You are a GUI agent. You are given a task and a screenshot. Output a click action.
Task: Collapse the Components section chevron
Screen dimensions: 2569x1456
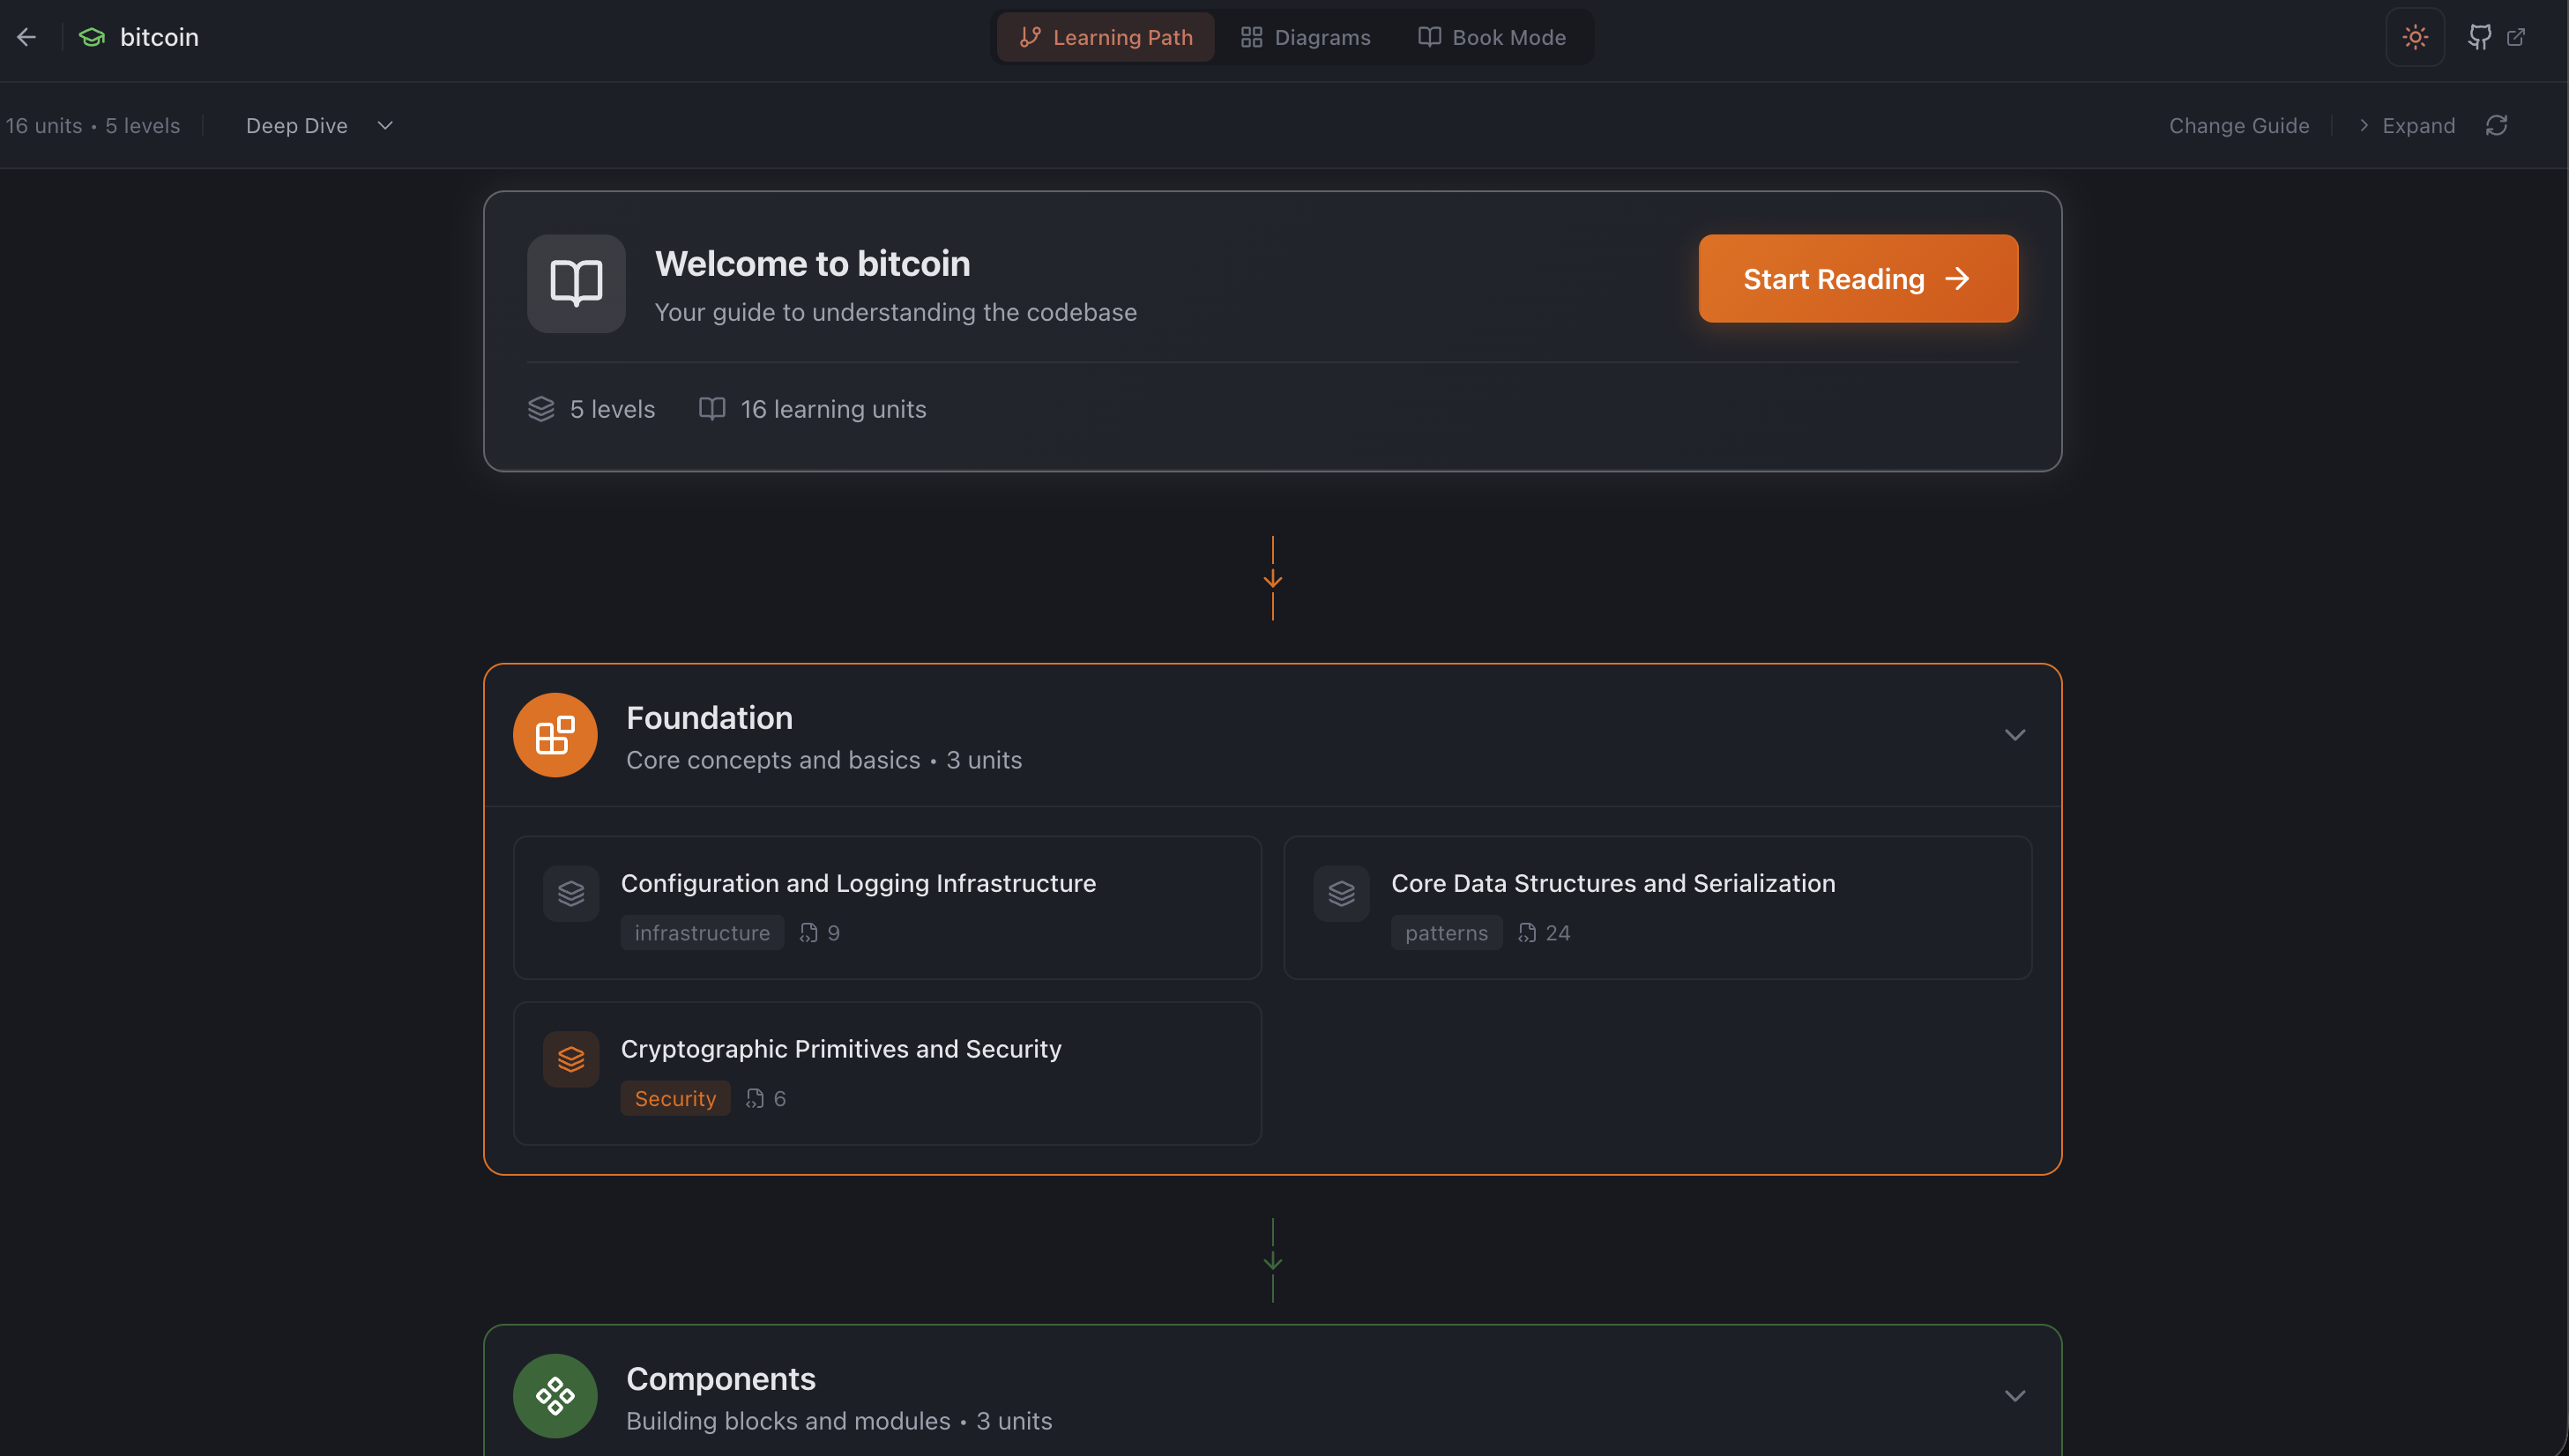(x=2014, y=1396)
